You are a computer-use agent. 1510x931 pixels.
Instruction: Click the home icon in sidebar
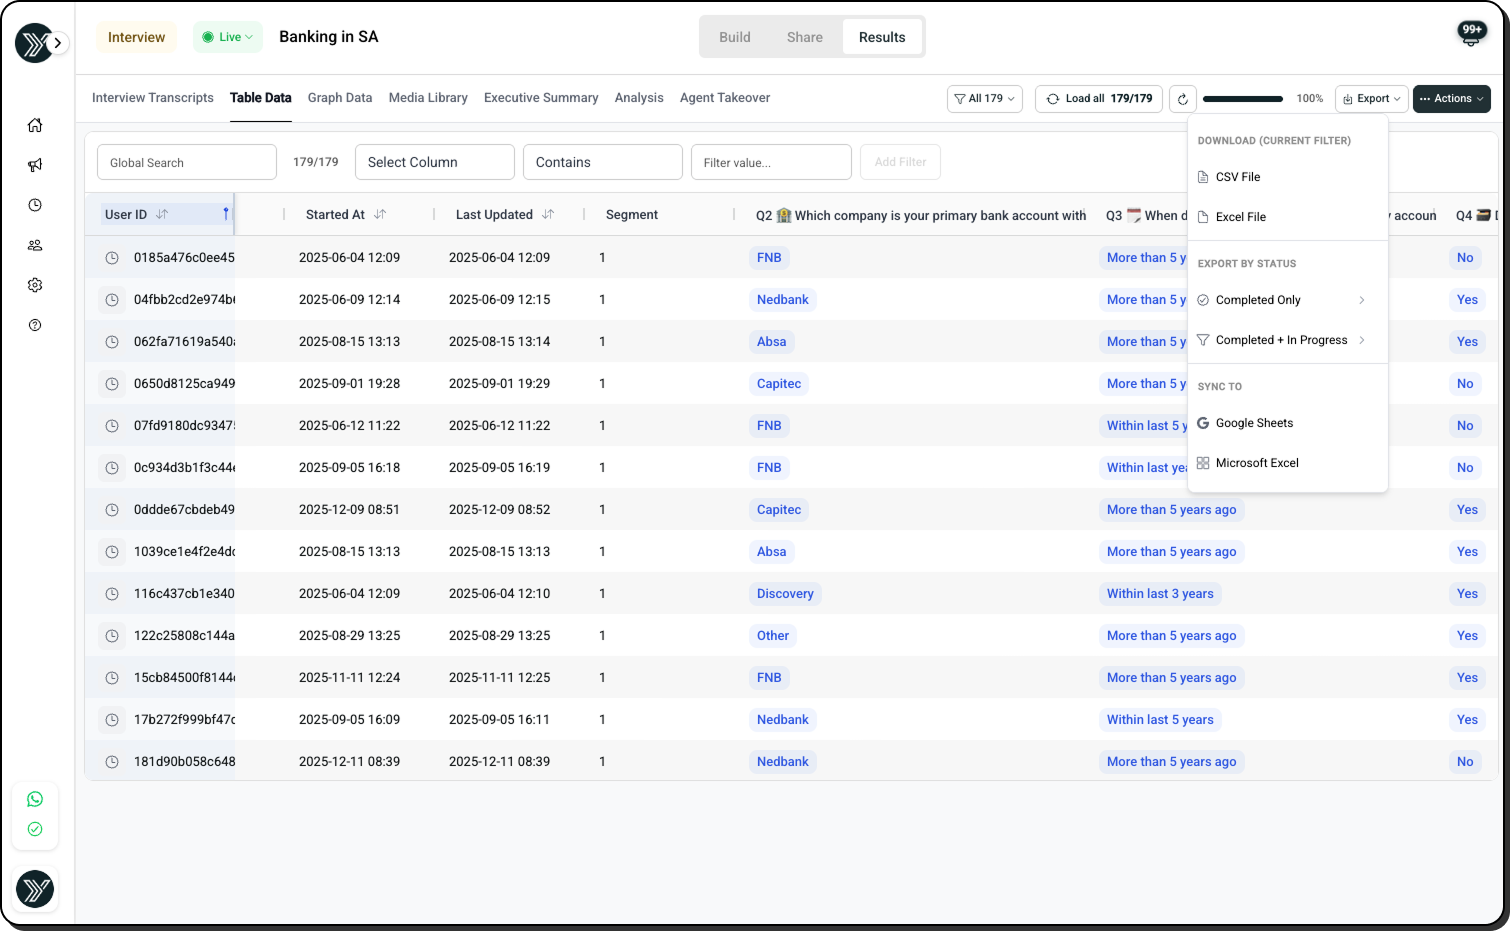[35, 125]
